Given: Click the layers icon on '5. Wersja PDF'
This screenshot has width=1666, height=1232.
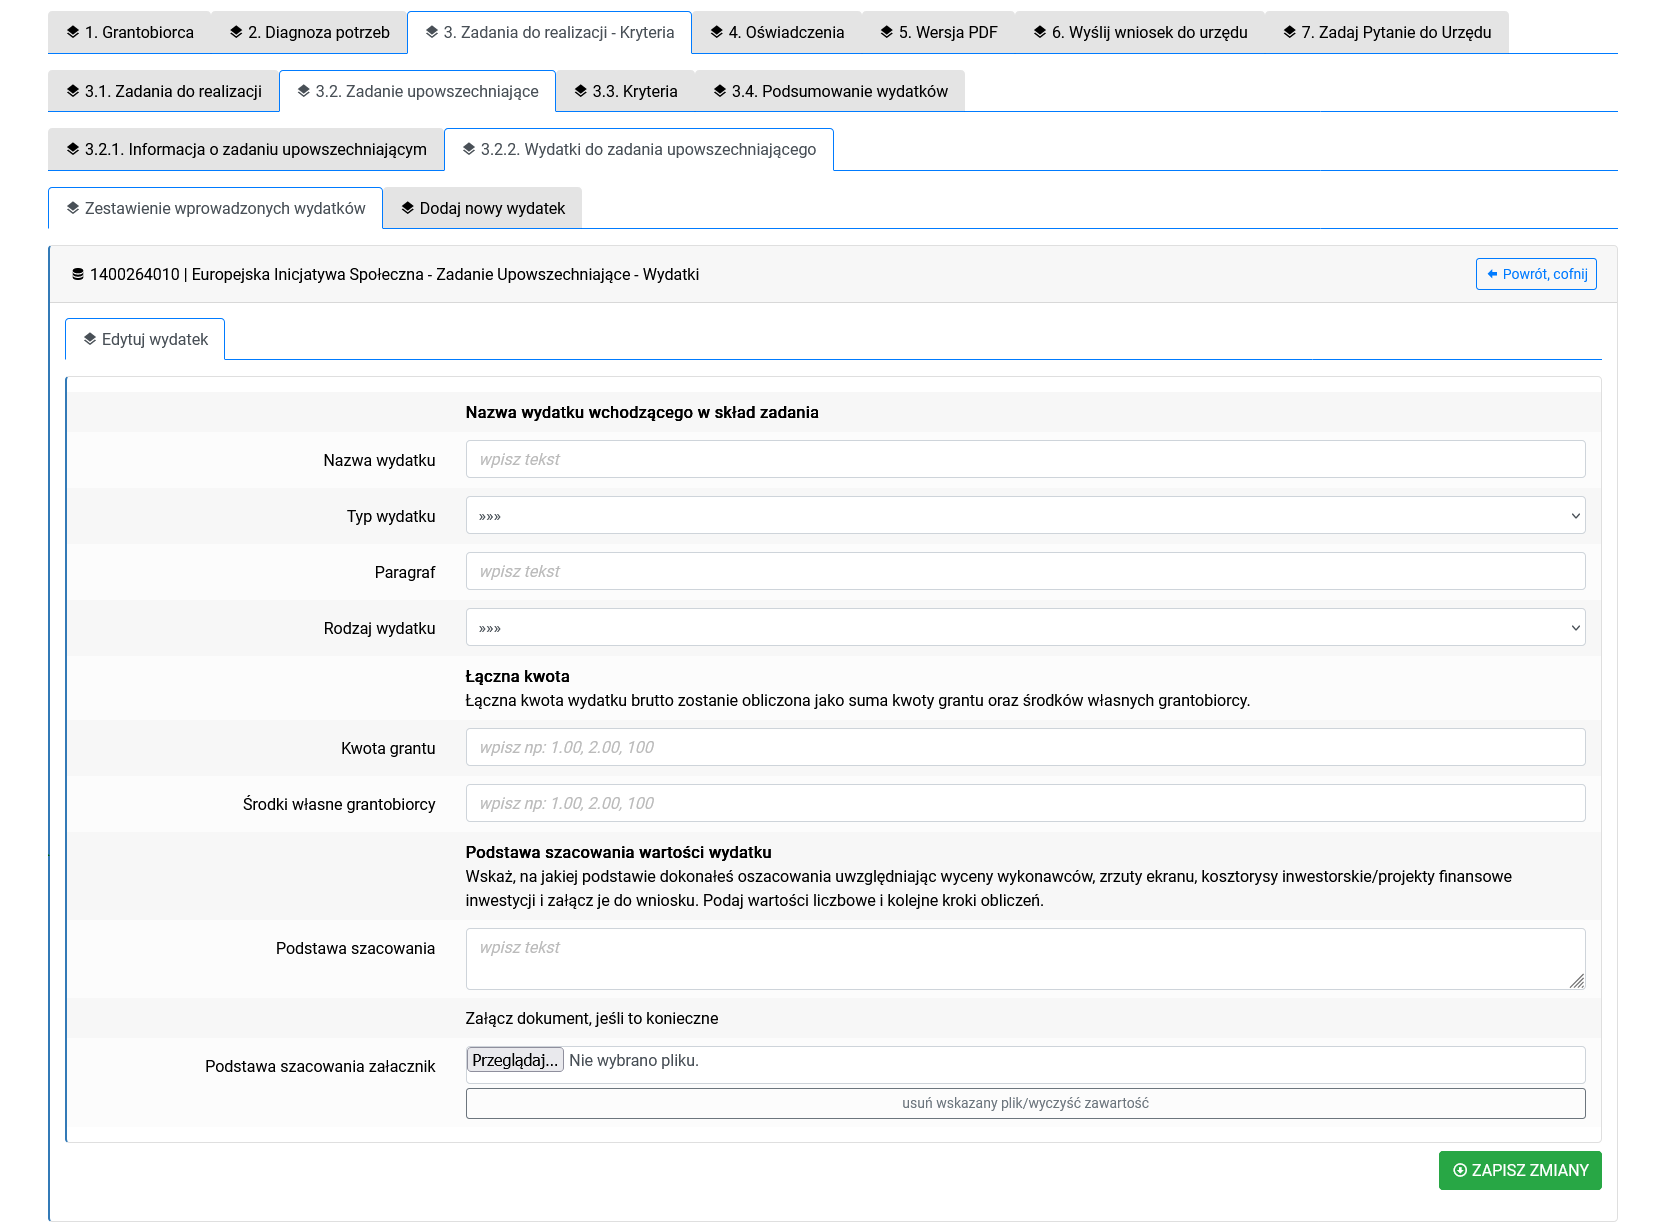Looking at the screenshot, I should coord(886,32).
